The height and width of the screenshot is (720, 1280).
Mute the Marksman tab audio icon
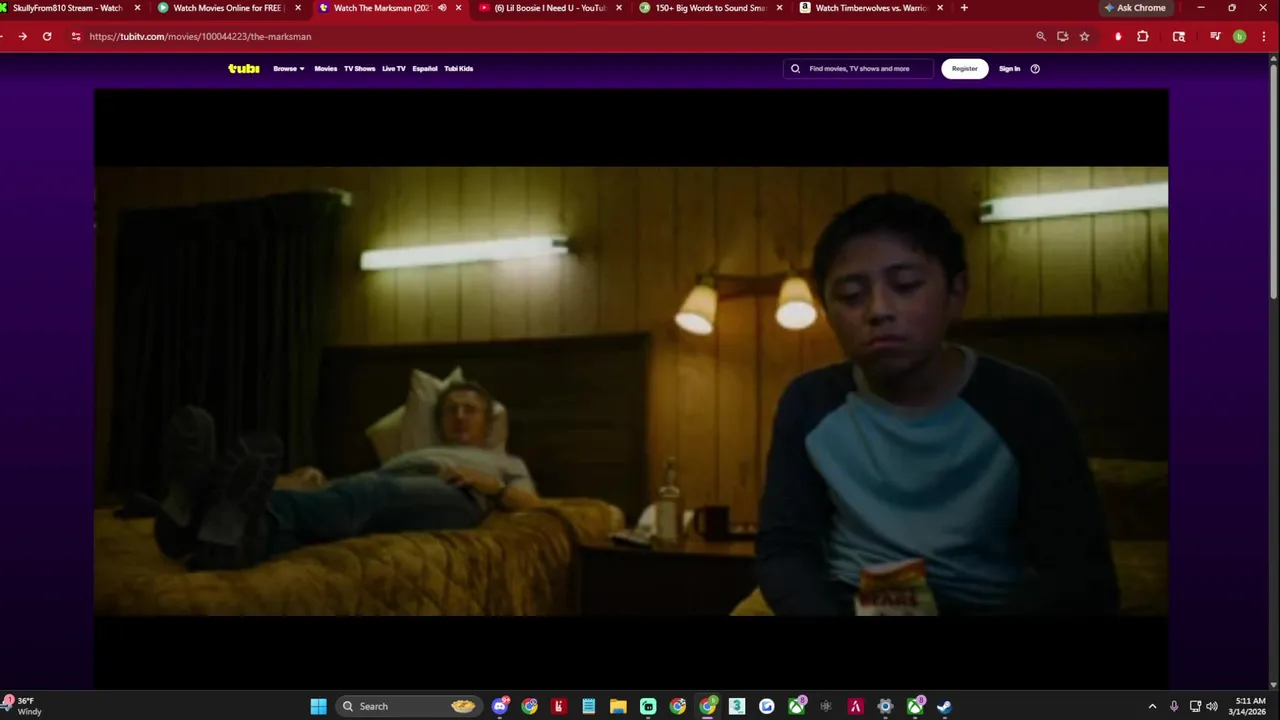[442, 8]
